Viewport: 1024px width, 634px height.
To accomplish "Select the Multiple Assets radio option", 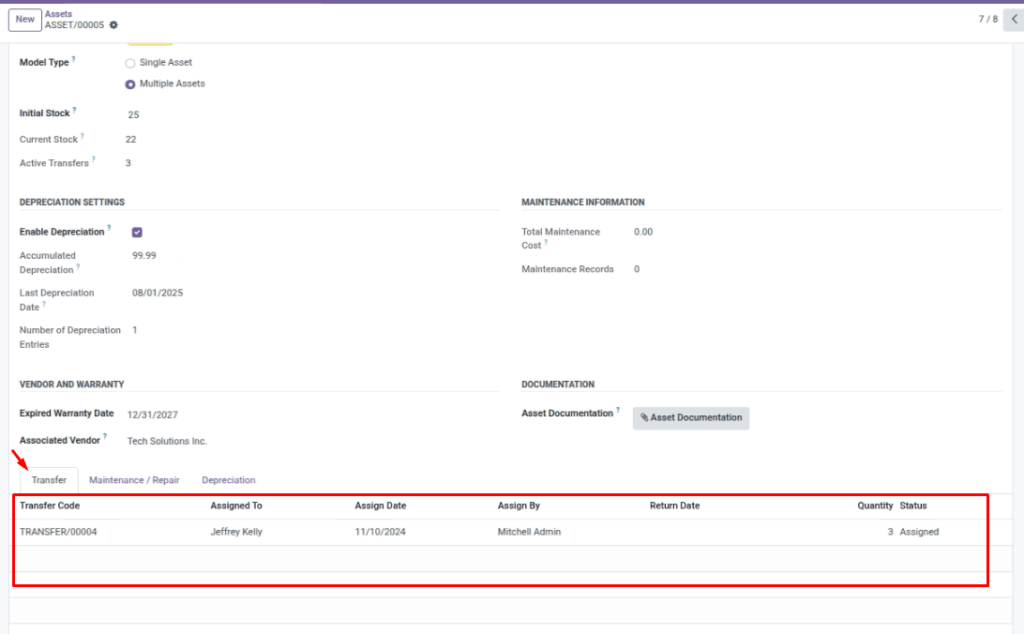I will pos(130,84).
